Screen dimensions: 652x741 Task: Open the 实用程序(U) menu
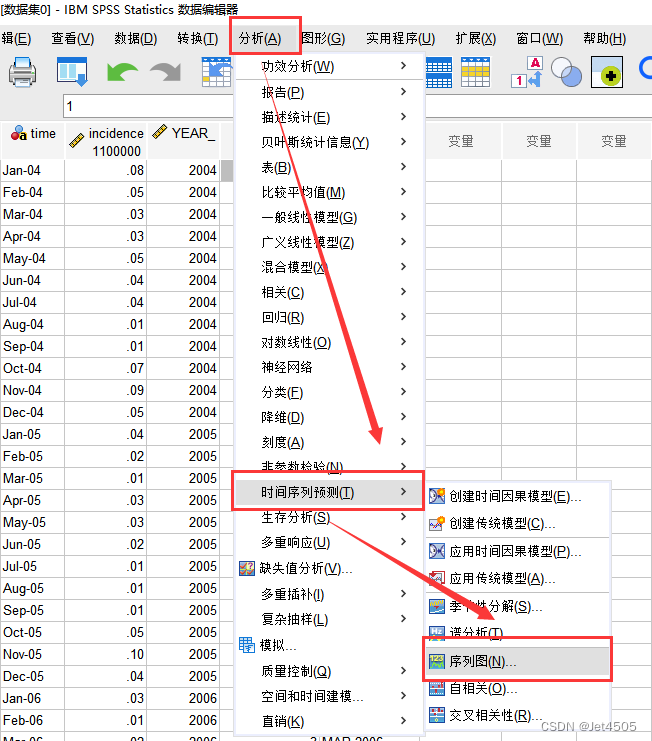(x=401, y=38)
